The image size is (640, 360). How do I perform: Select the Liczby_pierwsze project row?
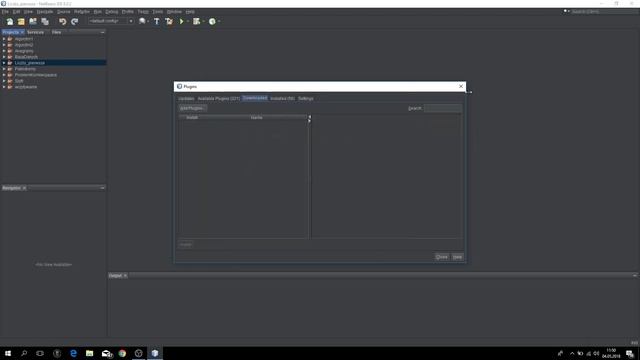tap(53, 63)
